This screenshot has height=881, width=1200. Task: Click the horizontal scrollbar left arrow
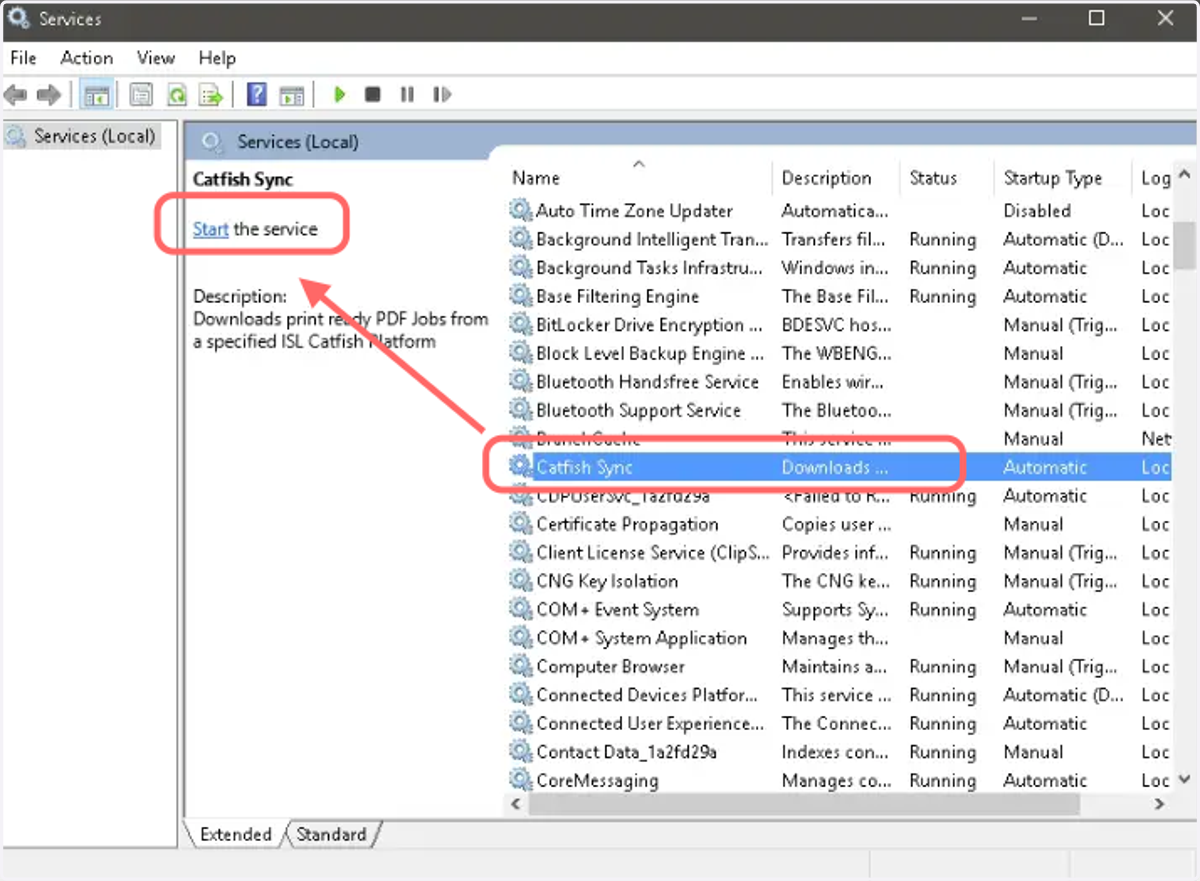pos(518,804)
